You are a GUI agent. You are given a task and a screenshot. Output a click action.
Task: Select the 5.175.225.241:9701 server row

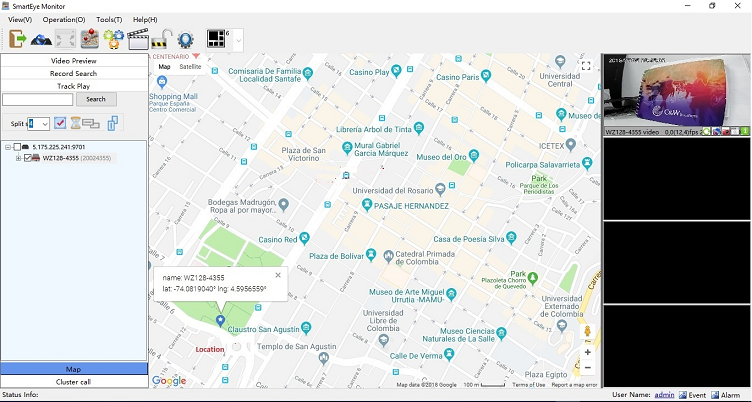coord(59,147)
